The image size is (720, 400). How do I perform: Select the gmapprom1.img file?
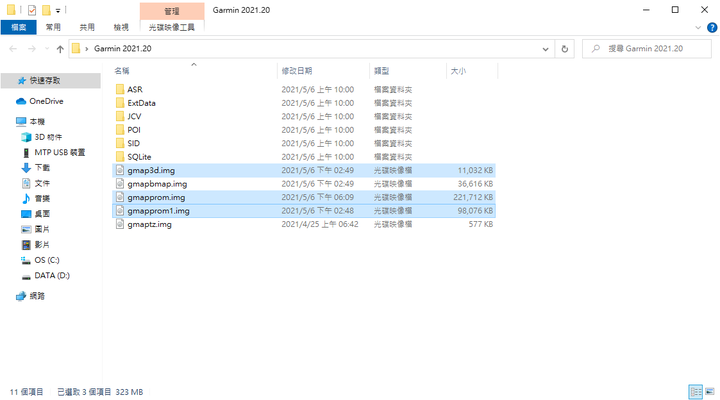pyautogui.click(x=304, y=211)
